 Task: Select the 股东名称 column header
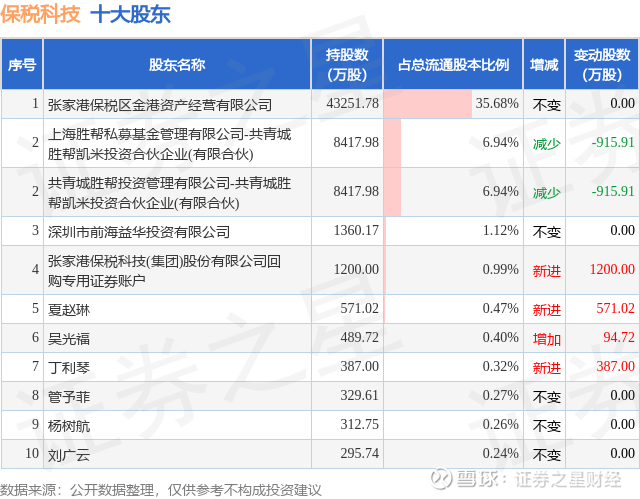coord(177,64)
